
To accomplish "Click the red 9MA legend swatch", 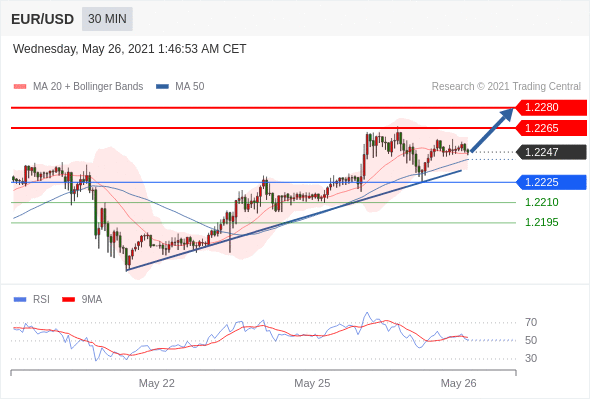I will [x=68, y=300].
